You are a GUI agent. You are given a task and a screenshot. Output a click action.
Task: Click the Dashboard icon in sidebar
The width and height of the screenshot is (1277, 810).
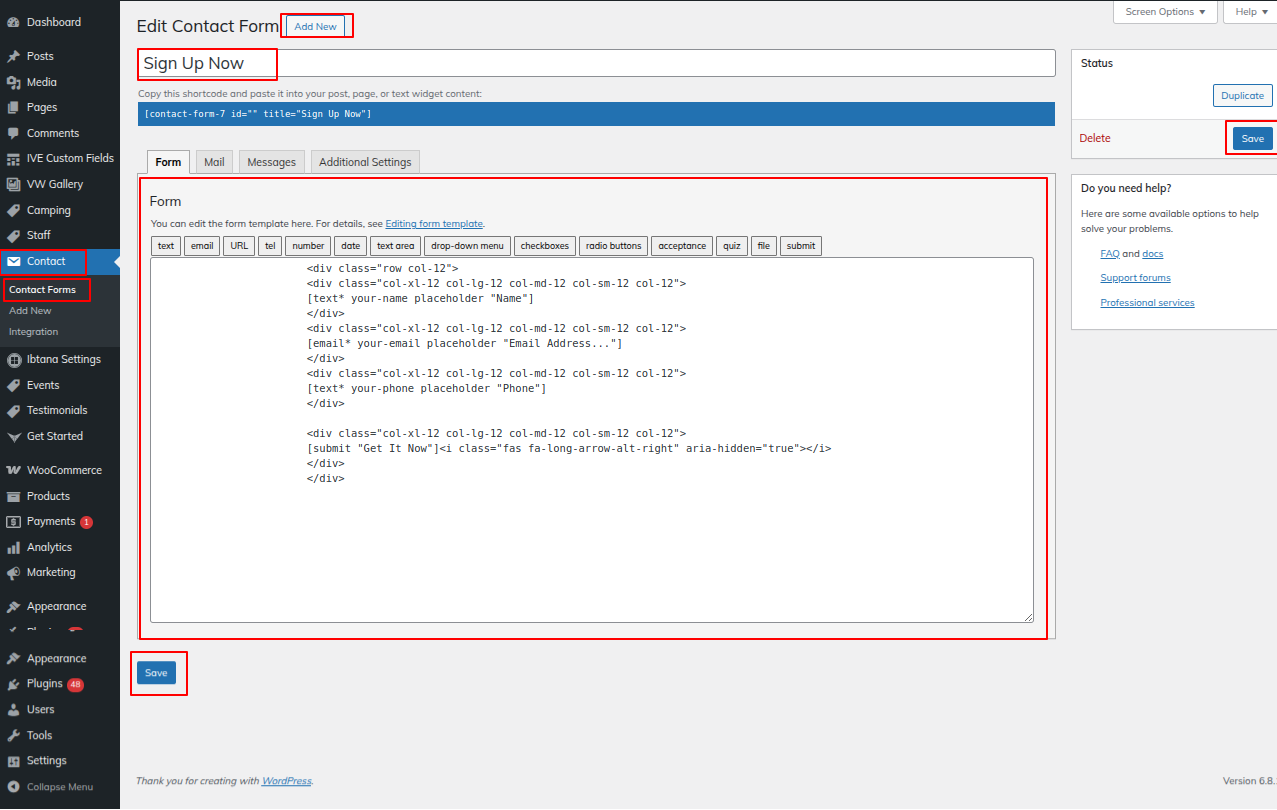[13, 22]
